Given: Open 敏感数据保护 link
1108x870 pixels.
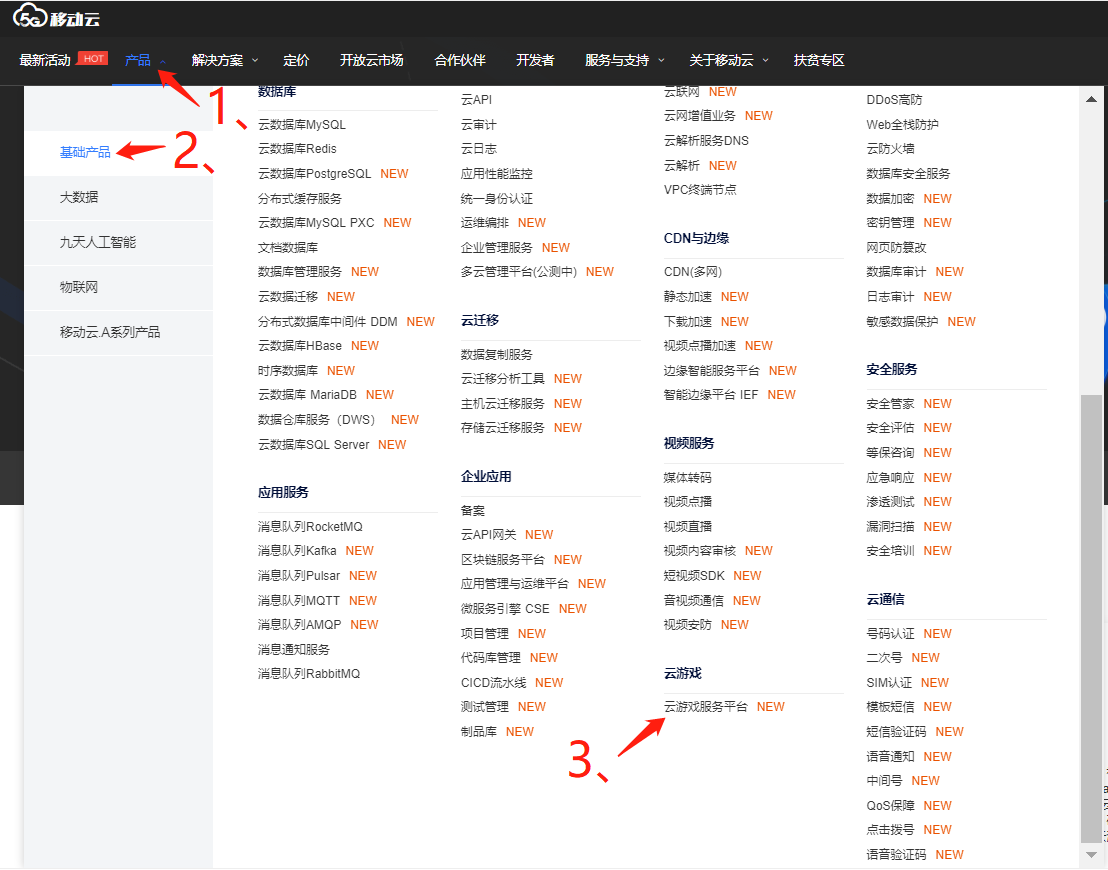Looking at the screenshot, I should point(902,322).
